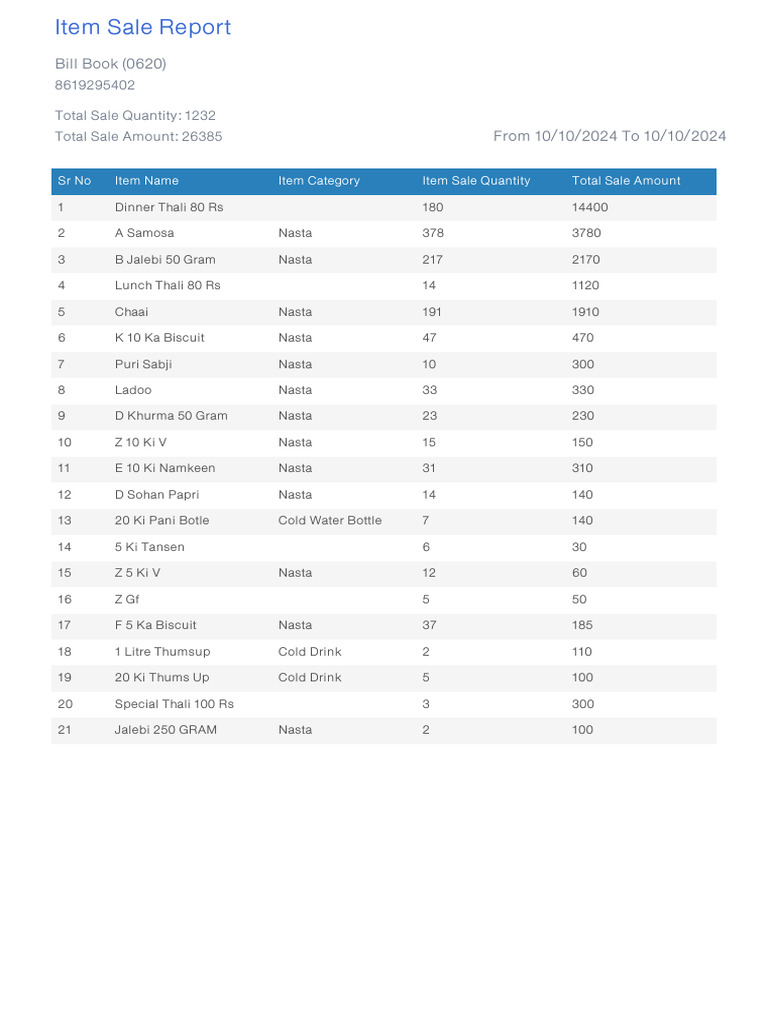Select the Item Name column header

146,181
